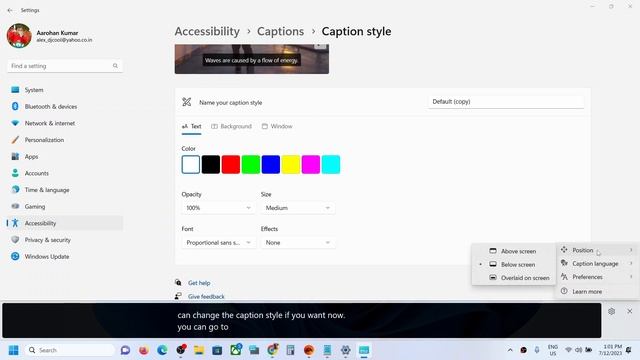Screen dimensions: 640x360
Task: Click the search magnifier in Find a setting
Action: 115,66
